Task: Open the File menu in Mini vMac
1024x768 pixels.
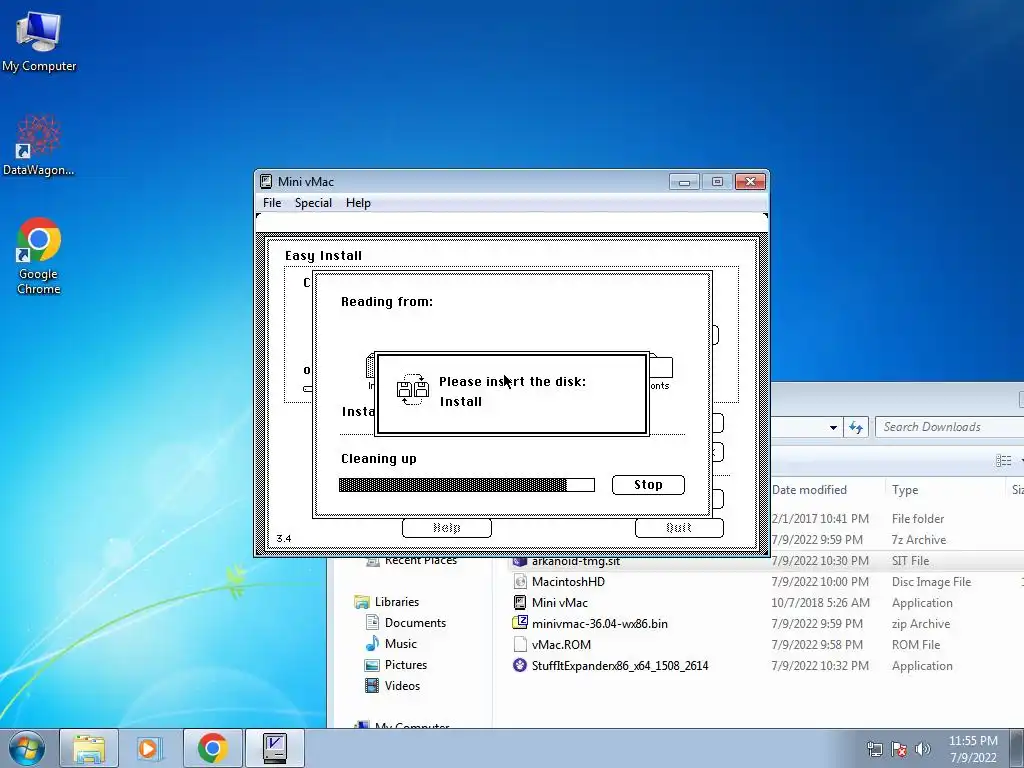Action: coord(272,202)
